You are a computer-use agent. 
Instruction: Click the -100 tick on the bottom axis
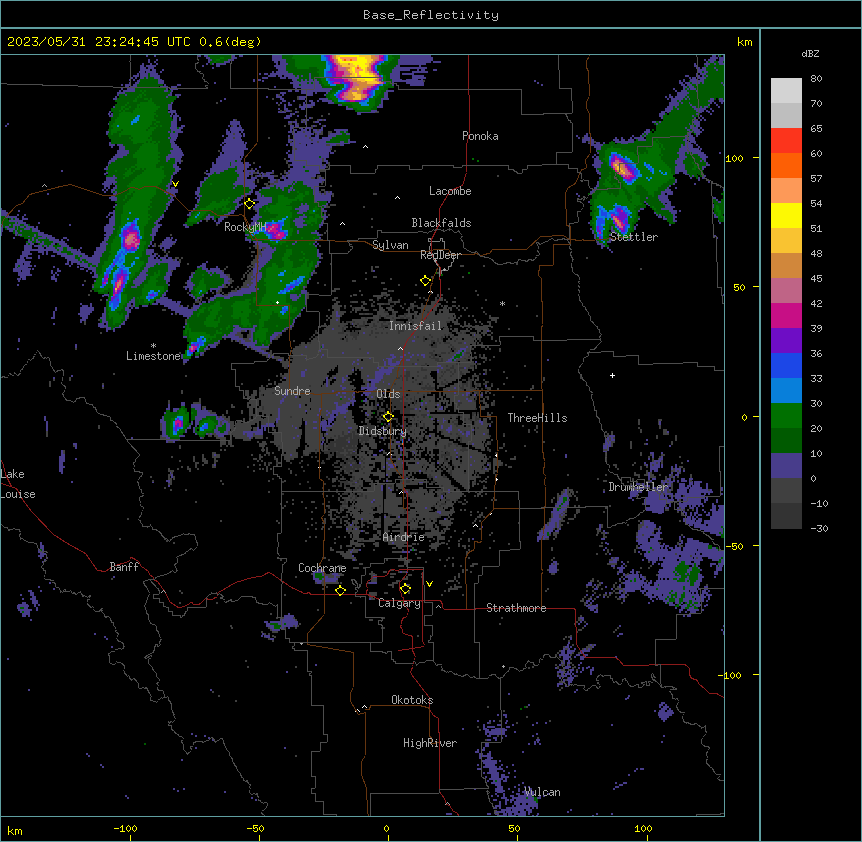click(125, 828)
